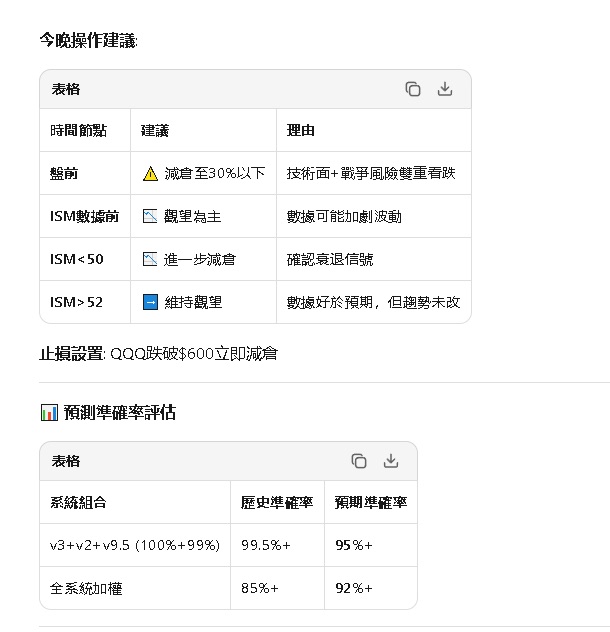Click the bar chart emoji before 預測準確率評估
Screen dimensions: 610x632
49,412
